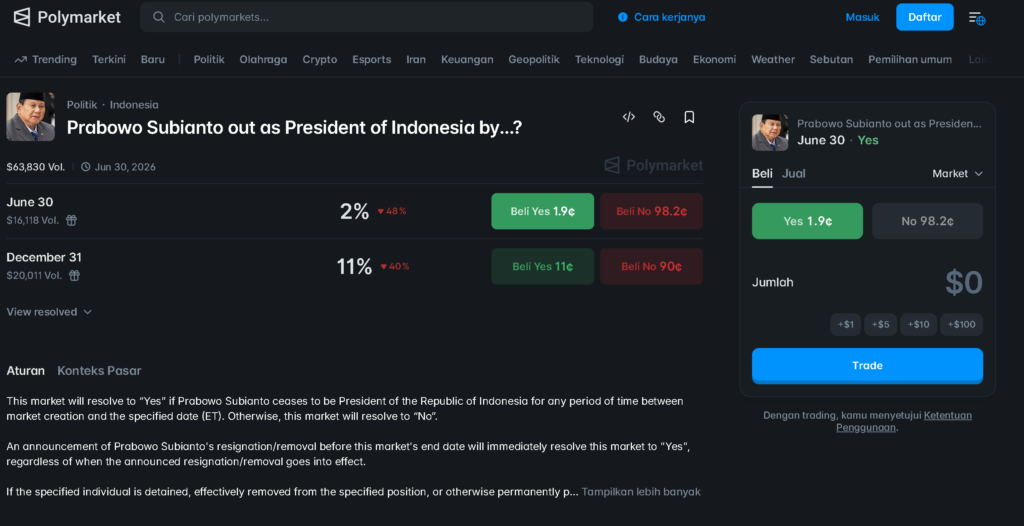Screen dimensions: 1024x526
Task: Click Beli No 90¢ for December 31
Action: point(652,266)
